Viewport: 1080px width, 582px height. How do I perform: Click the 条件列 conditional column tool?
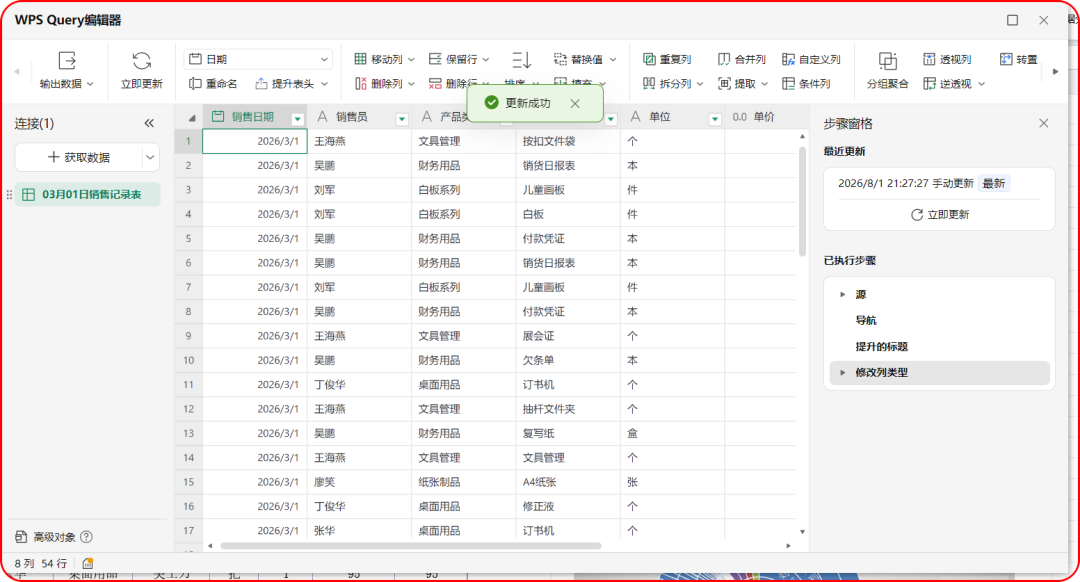tap(807, 83)
